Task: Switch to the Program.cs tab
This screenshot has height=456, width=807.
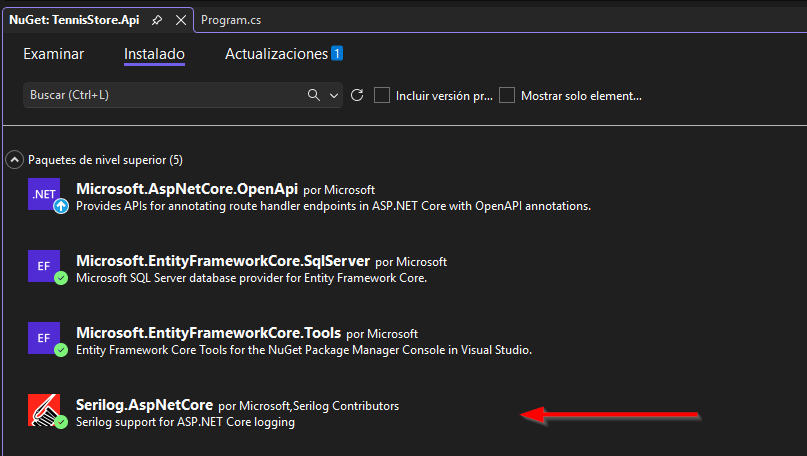Action: [231, 20]
